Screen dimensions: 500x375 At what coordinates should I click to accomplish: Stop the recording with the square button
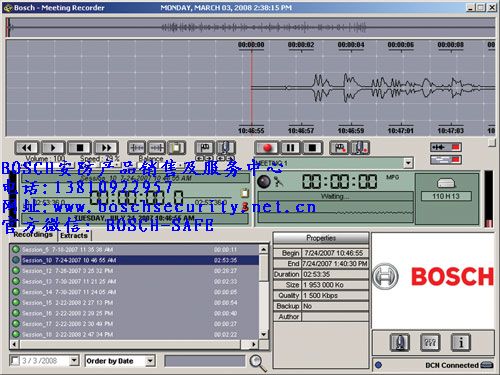[x=312, y=148]
